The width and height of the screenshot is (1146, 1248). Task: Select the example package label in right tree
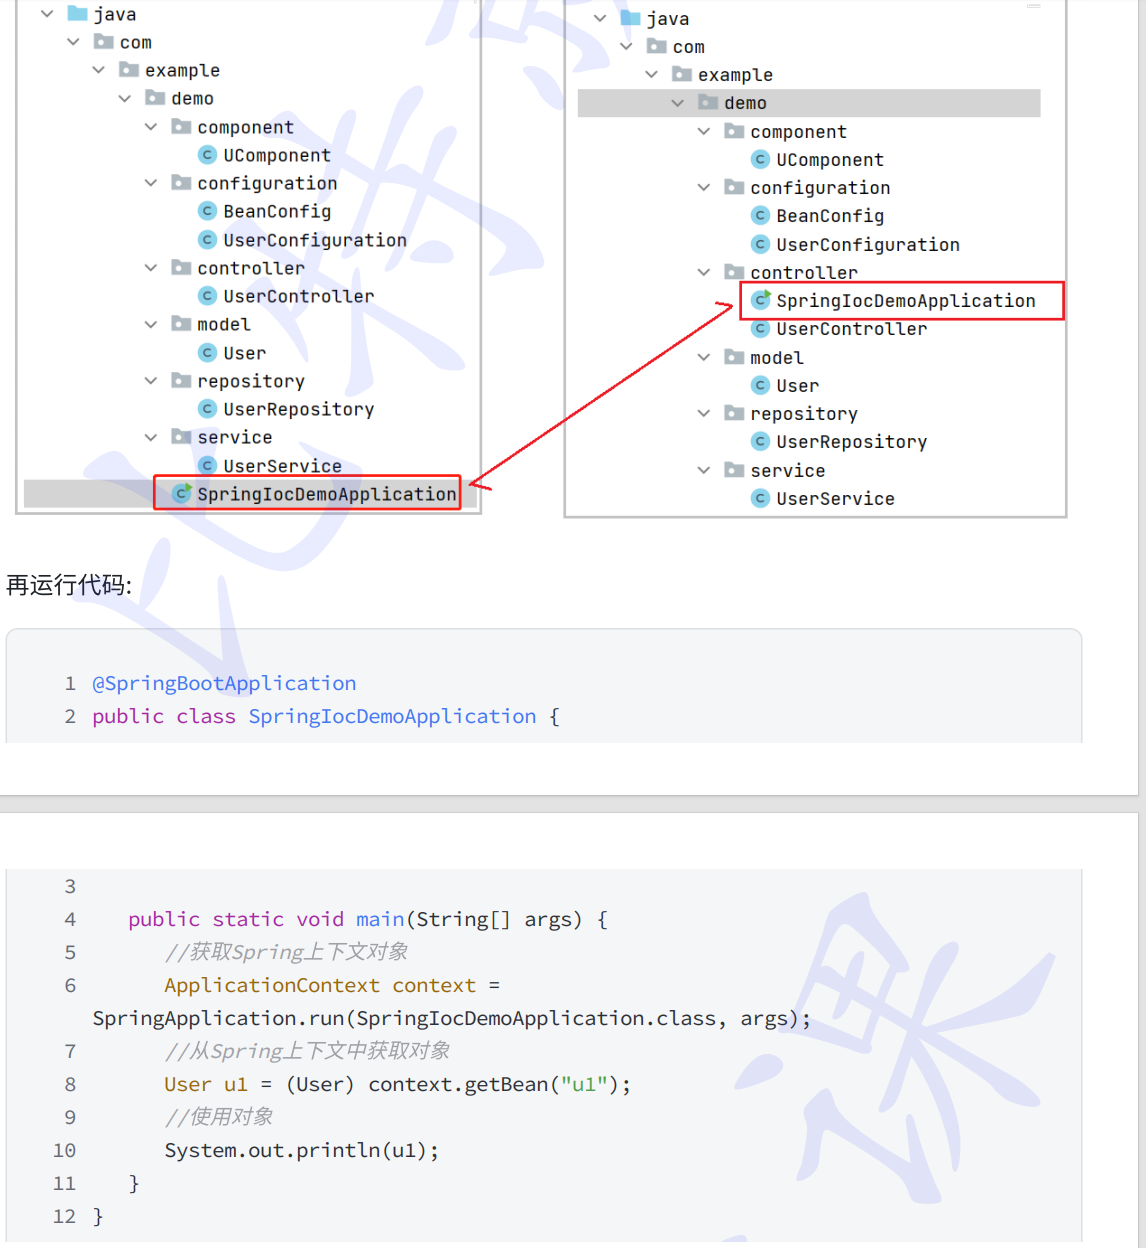[x=735, y=75]
